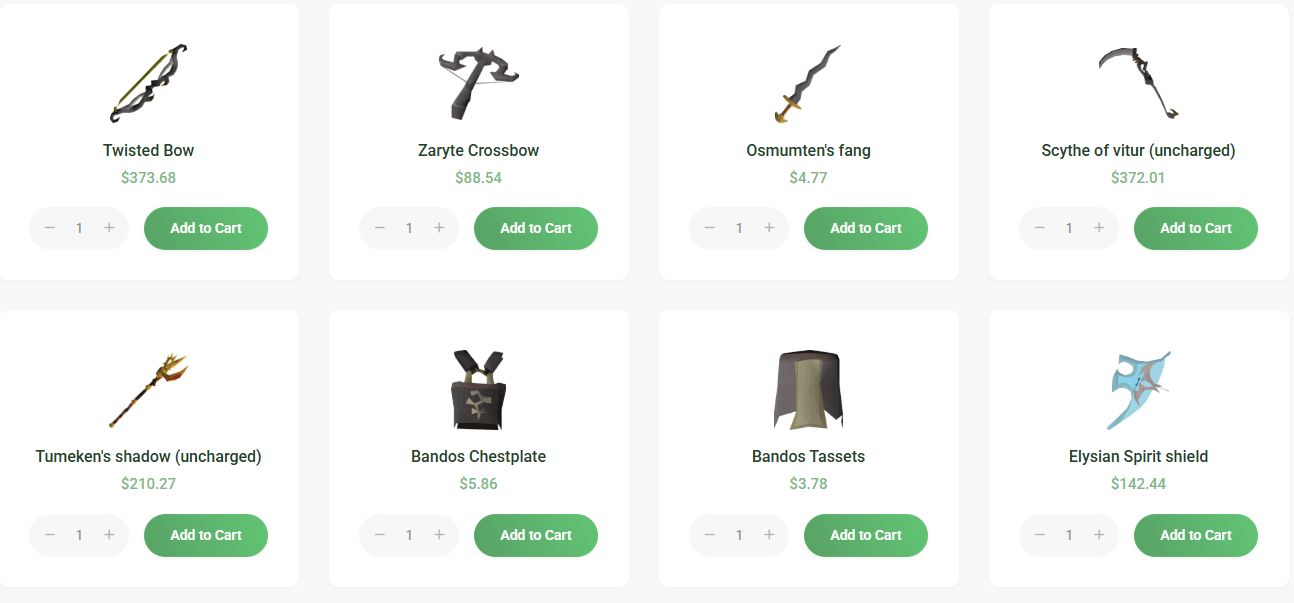
Task: Decrease Elysian Spirit shield quantity
Action: [1040, 535]
